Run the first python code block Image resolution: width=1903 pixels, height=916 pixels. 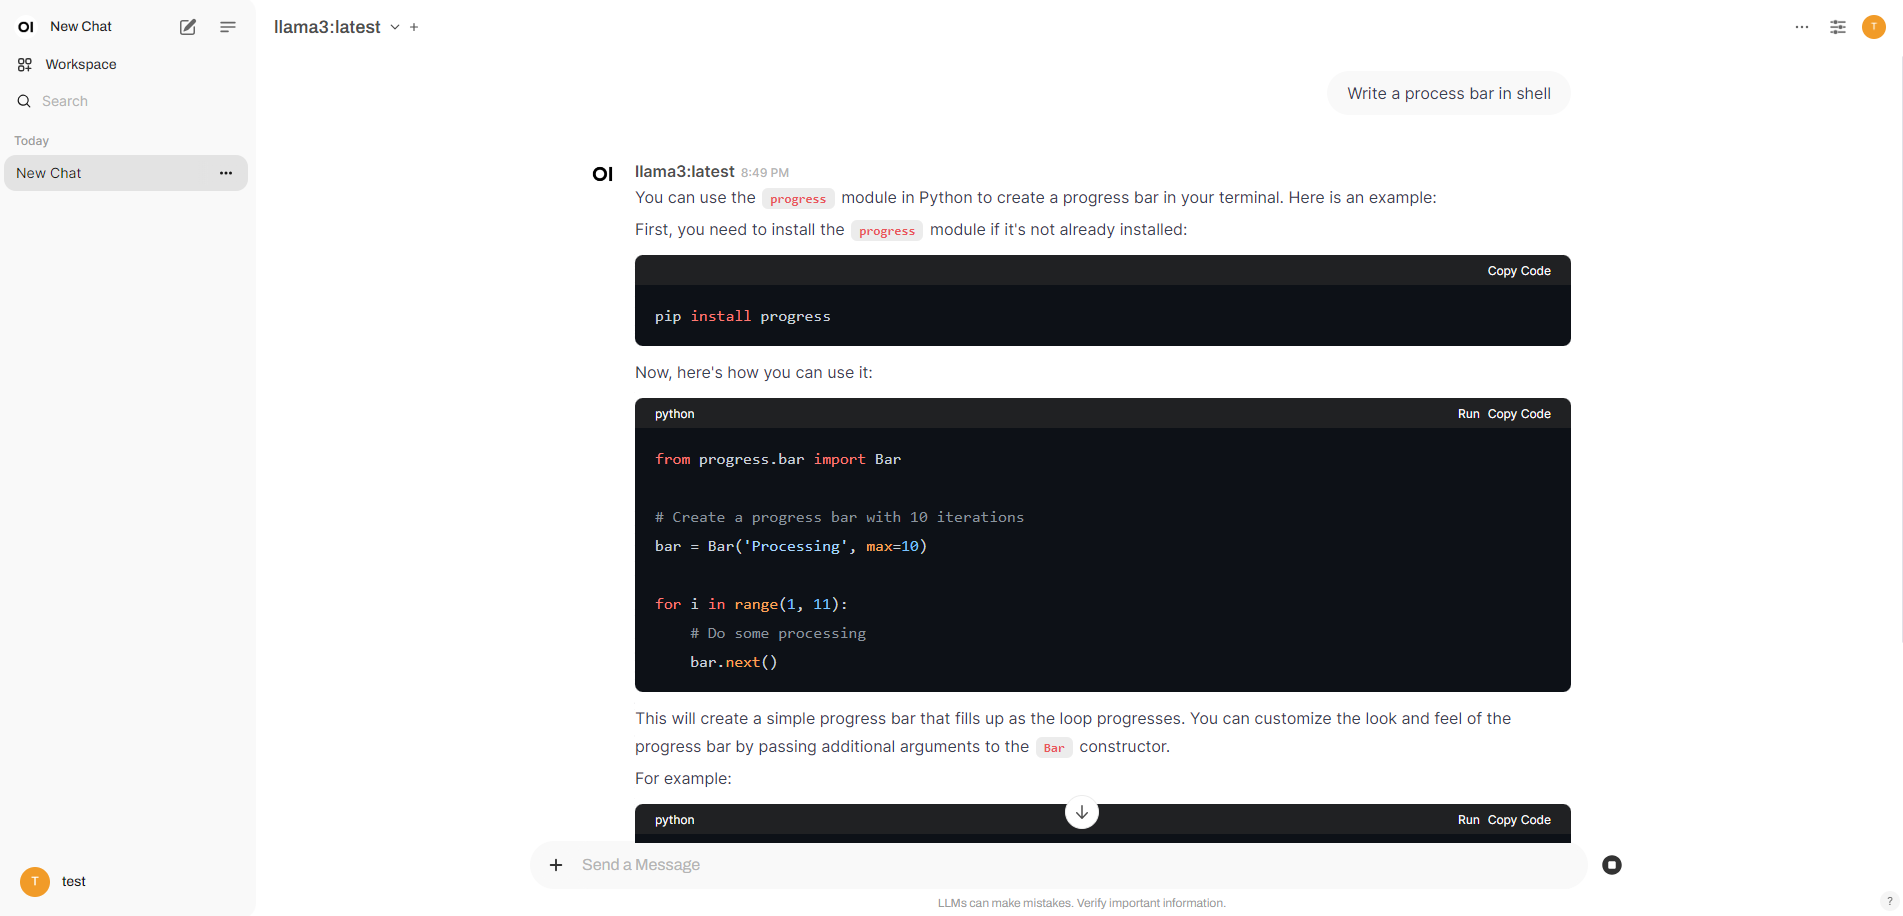tap(1468, 414)
